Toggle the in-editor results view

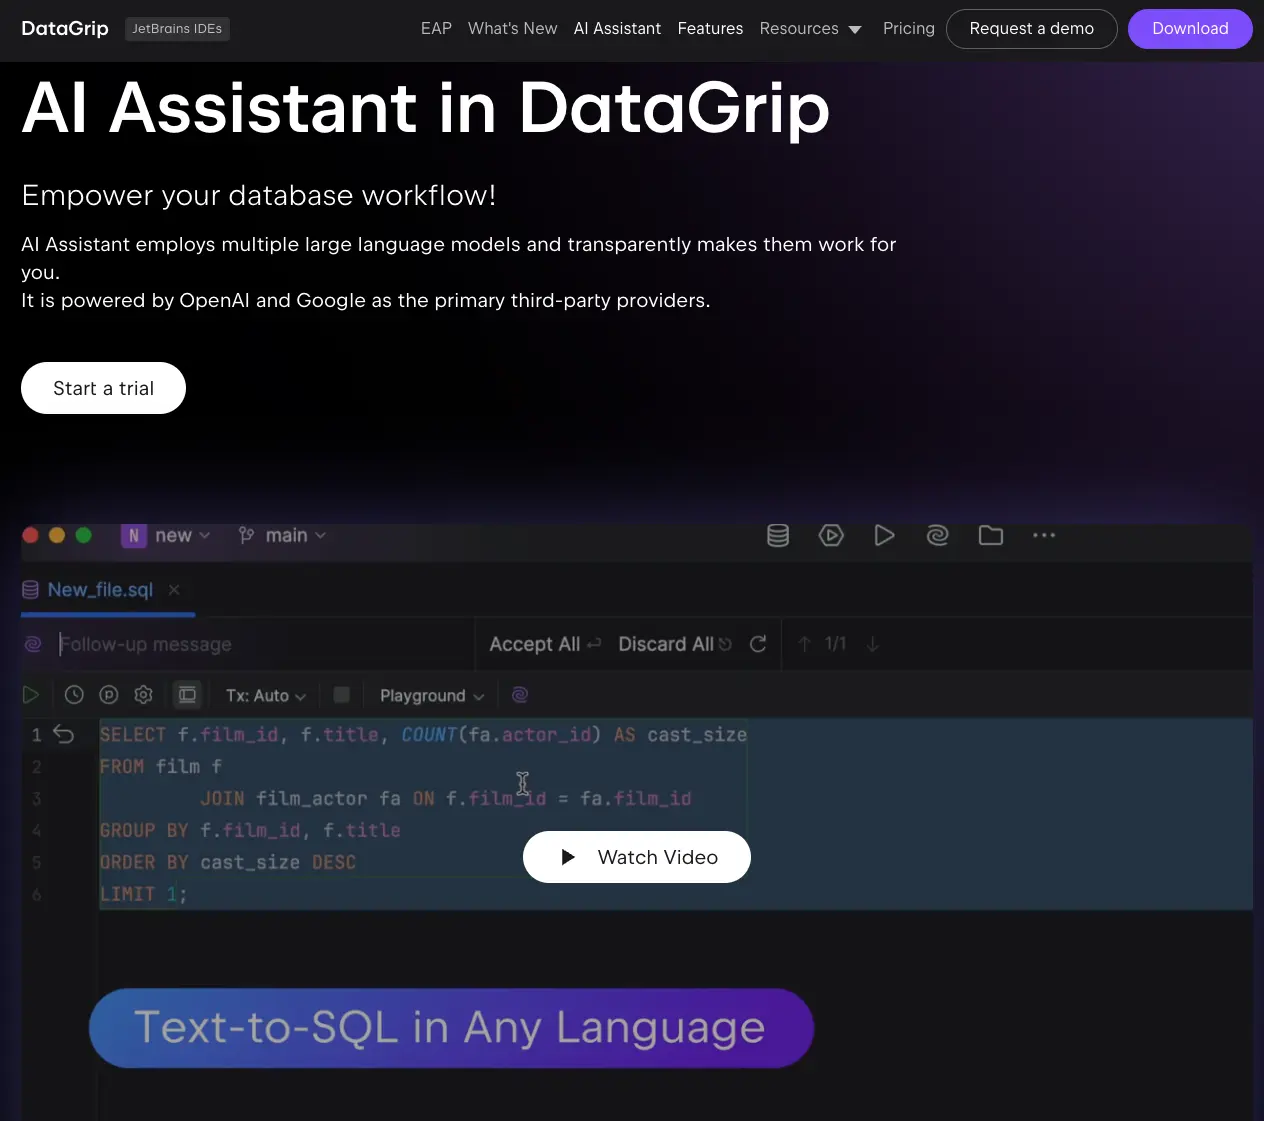tap(187, 694)
